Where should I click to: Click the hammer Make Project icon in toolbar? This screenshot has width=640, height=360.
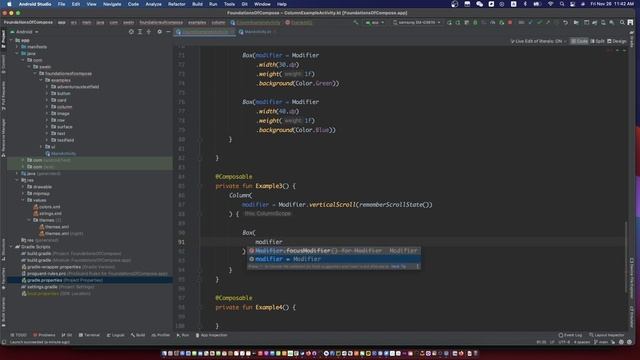[356, 22]
